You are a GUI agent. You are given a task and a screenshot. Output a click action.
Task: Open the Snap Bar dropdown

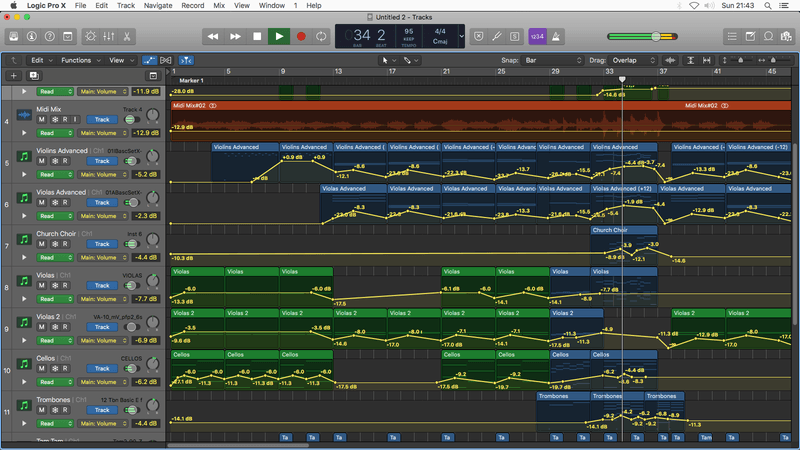(x=553, y=60)
